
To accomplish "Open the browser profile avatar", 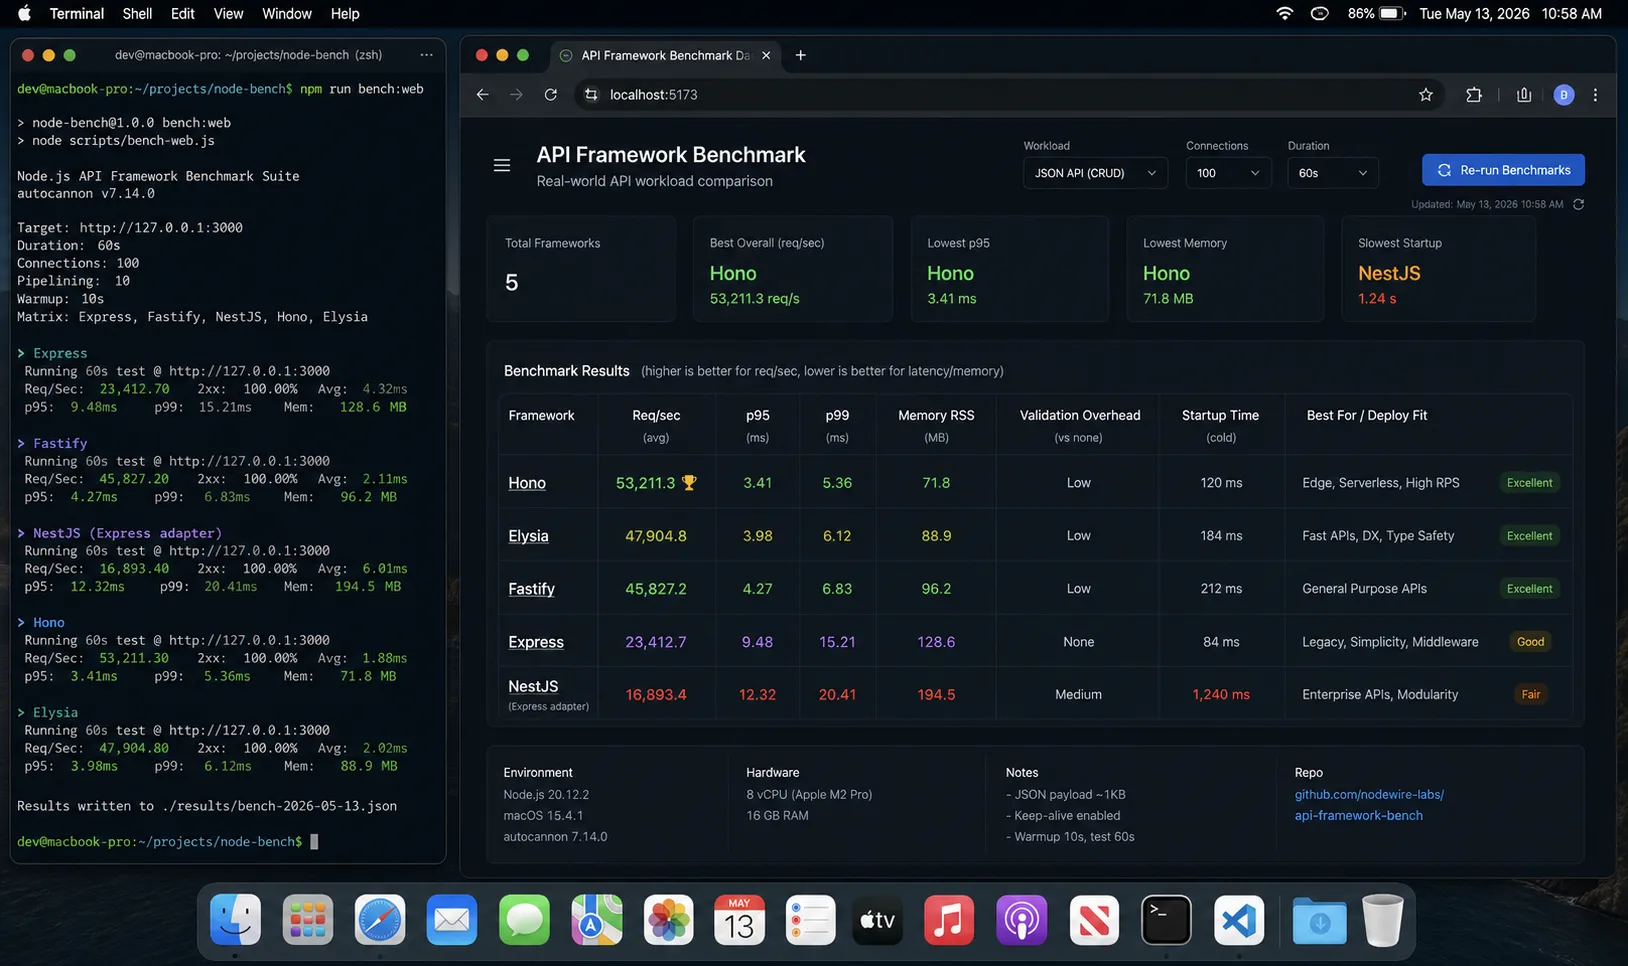I will pos(1564,94).
